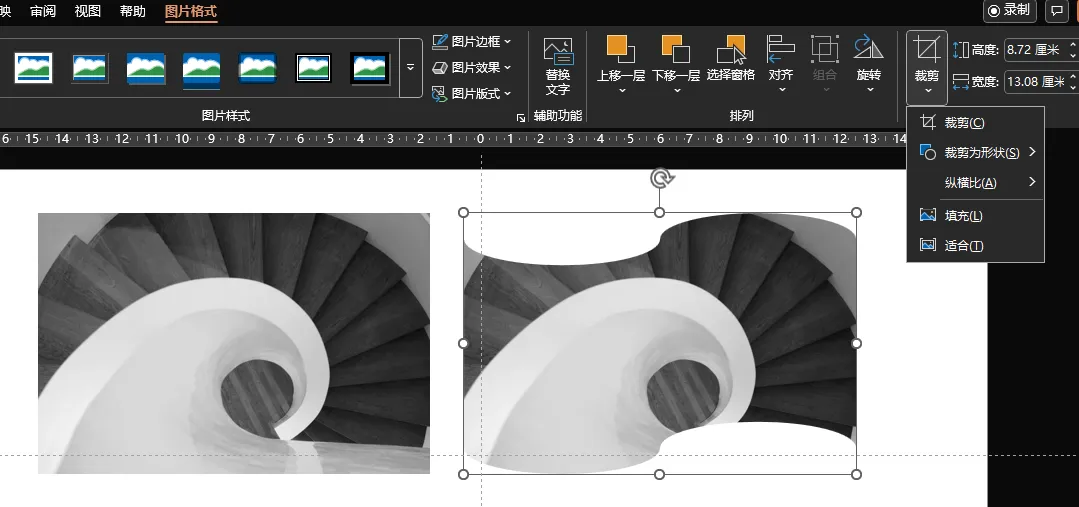Click the comments speech bubble icon
This screenshot has height=507, width=1079.
pos(1056,10)
